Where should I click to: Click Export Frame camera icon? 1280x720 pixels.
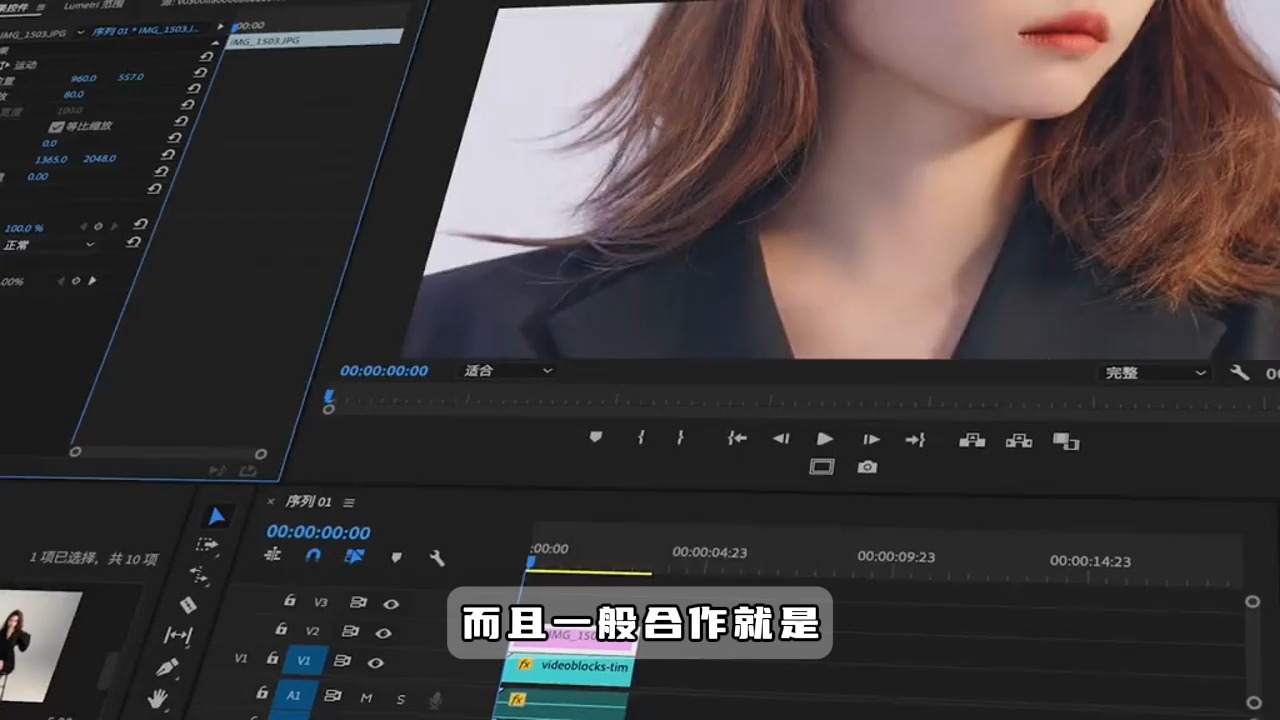coord(867,467)
